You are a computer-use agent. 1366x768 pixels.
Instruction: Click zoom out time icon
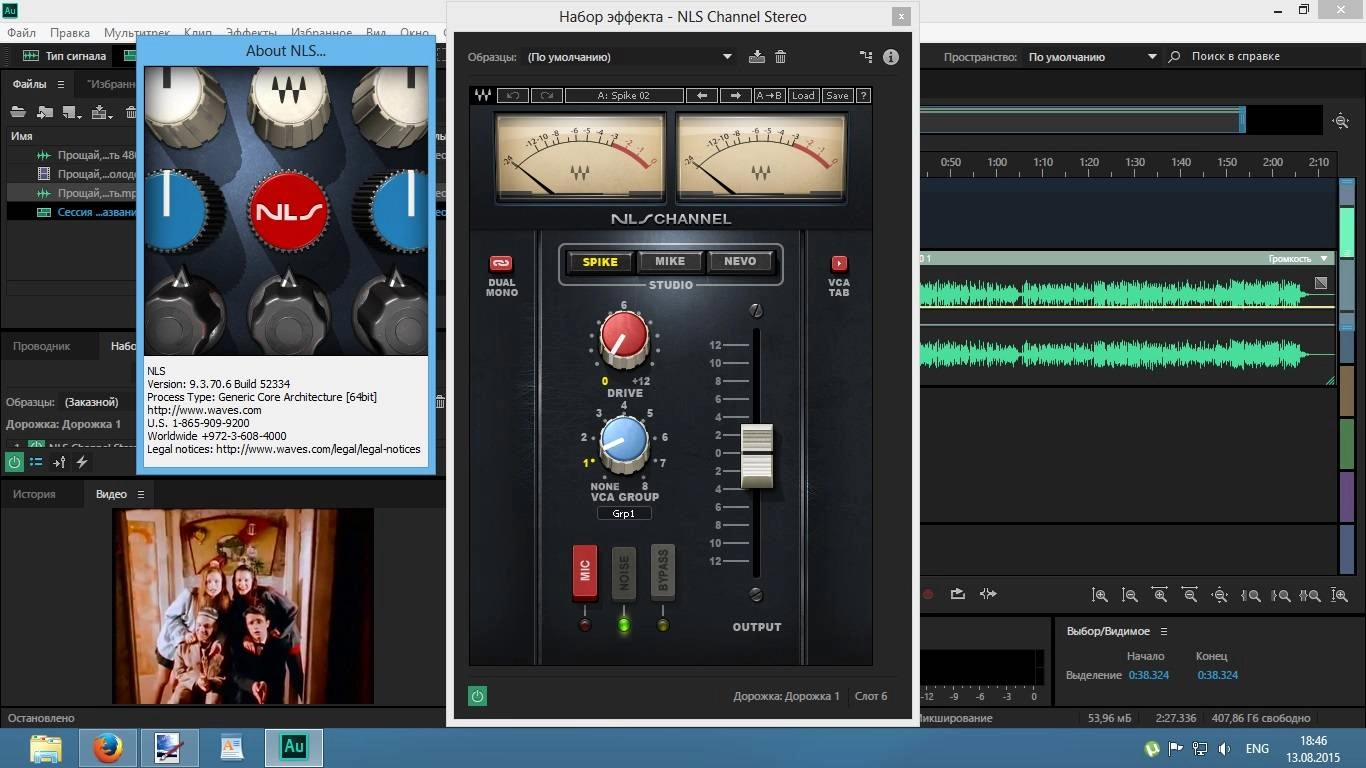[1190, 595]
